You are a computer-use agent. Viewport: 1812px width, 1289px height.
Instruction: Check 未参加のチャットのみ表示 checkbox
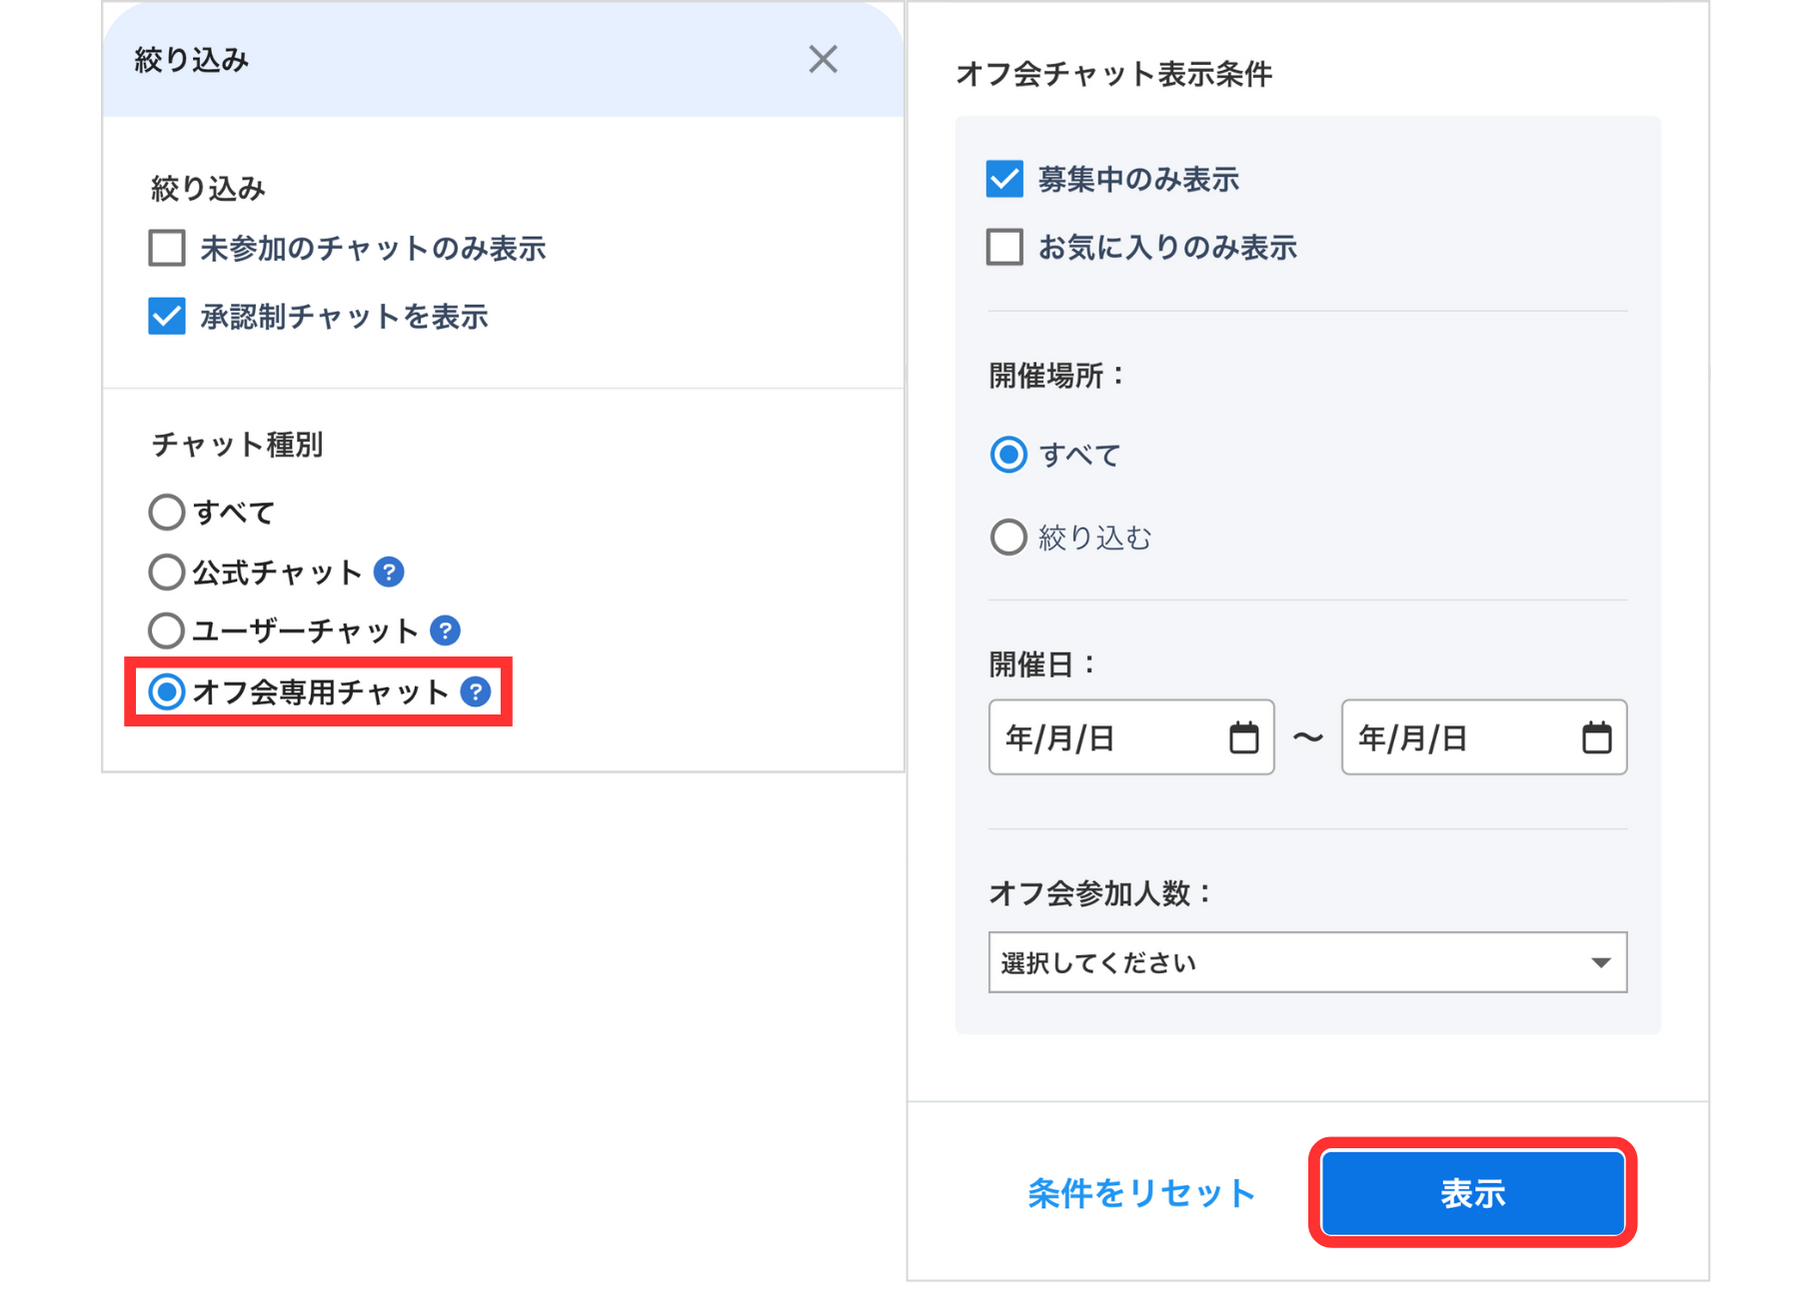[167, 248]
